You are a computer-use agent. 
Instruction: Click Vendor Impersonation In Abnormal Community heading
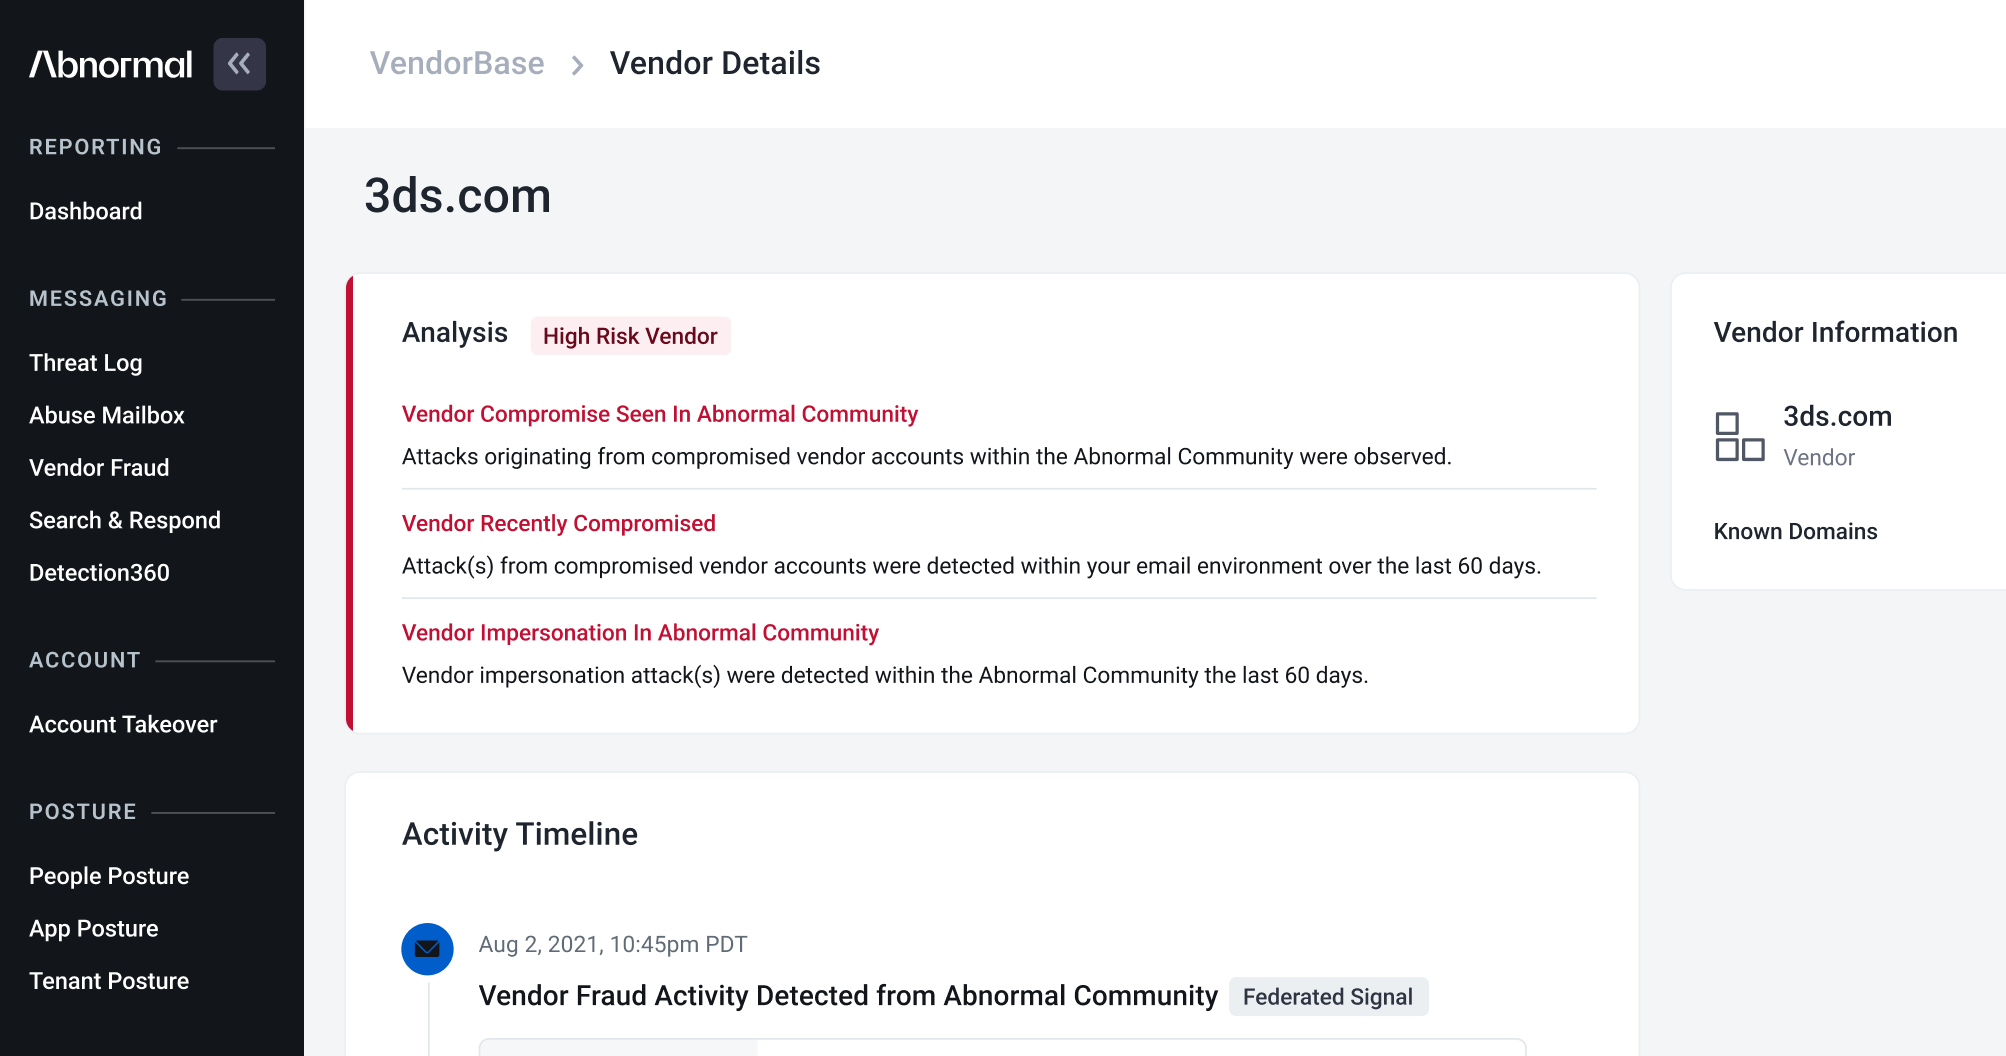640,633
